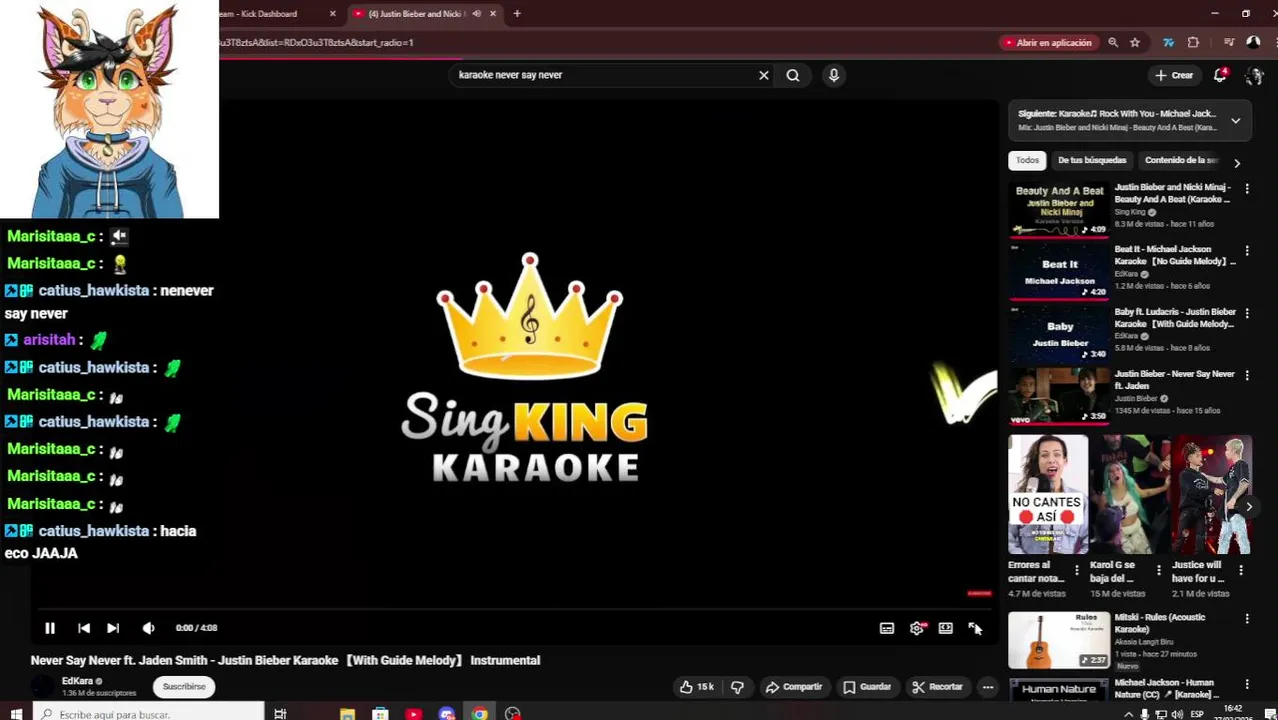Open the Chrome profile avatar
This screenshot has width=1278, height=720.
click(1254, 43)
